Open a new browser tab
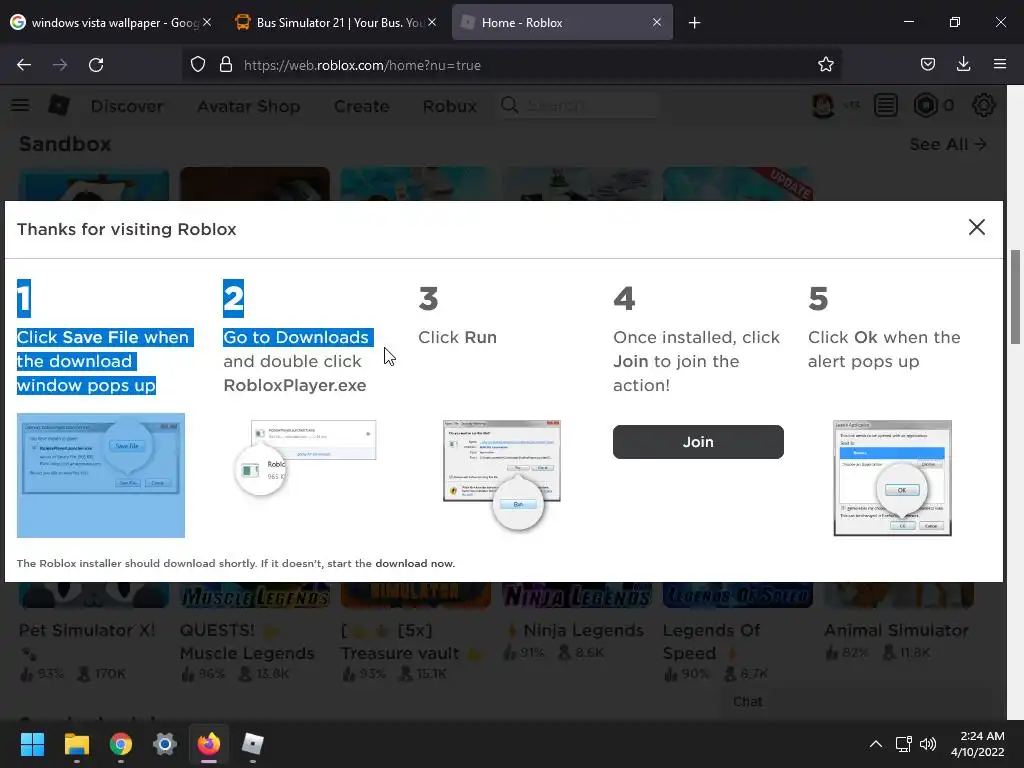Viewport: 1024px width, 768px height. pyautogui.click(x=694, y=23)
